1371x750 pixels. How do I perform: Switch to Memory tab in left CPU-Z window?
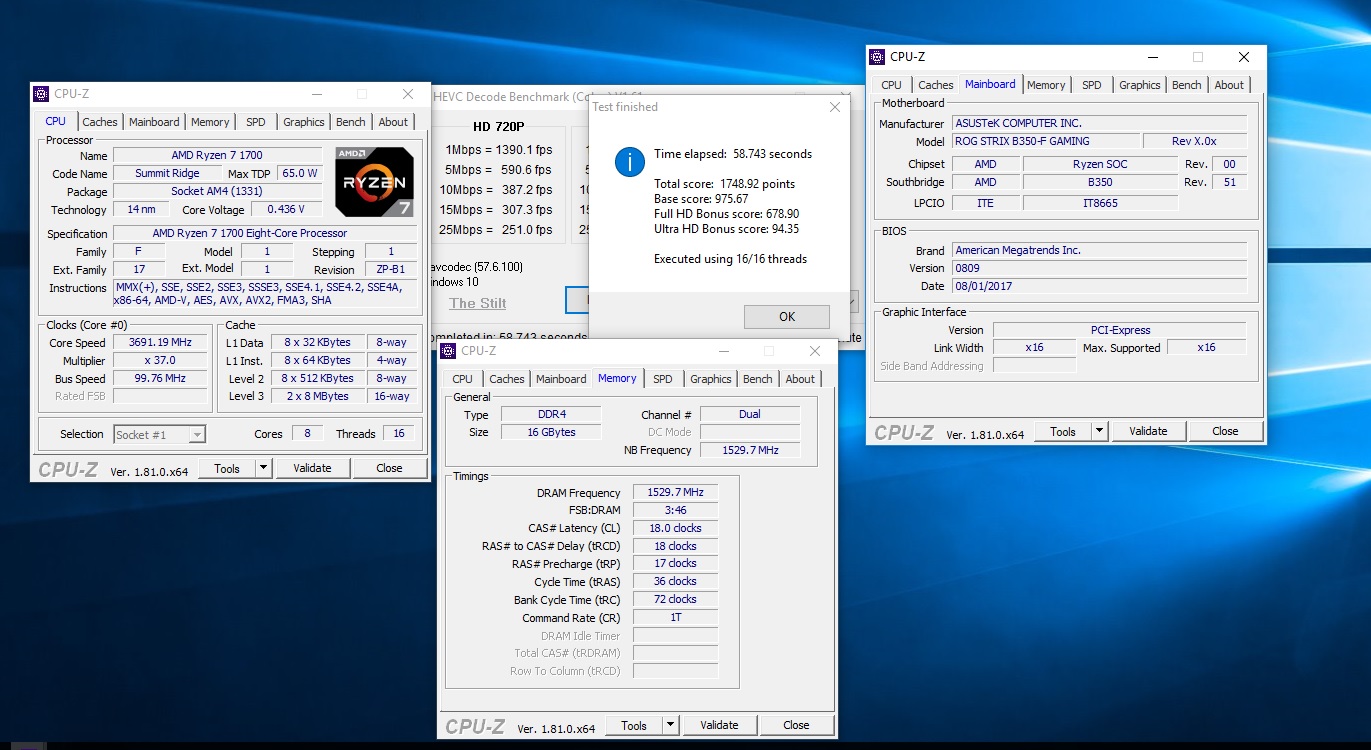[210, 122]
